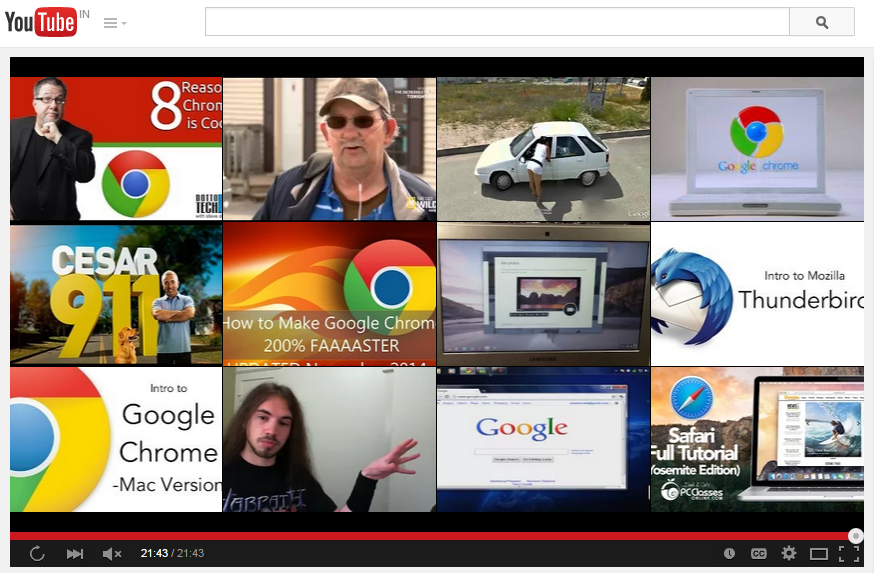This screenshot has width=874, height=573.
Task: Open Intro to Google Chrome Mac Version video
Action: [x=116, y=439]
